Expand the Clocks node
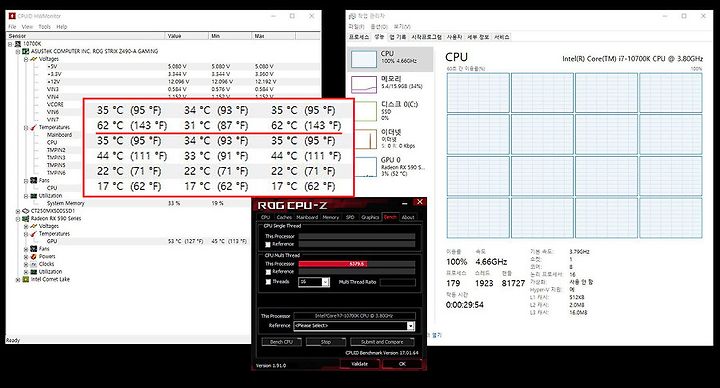 pos(26,264)
